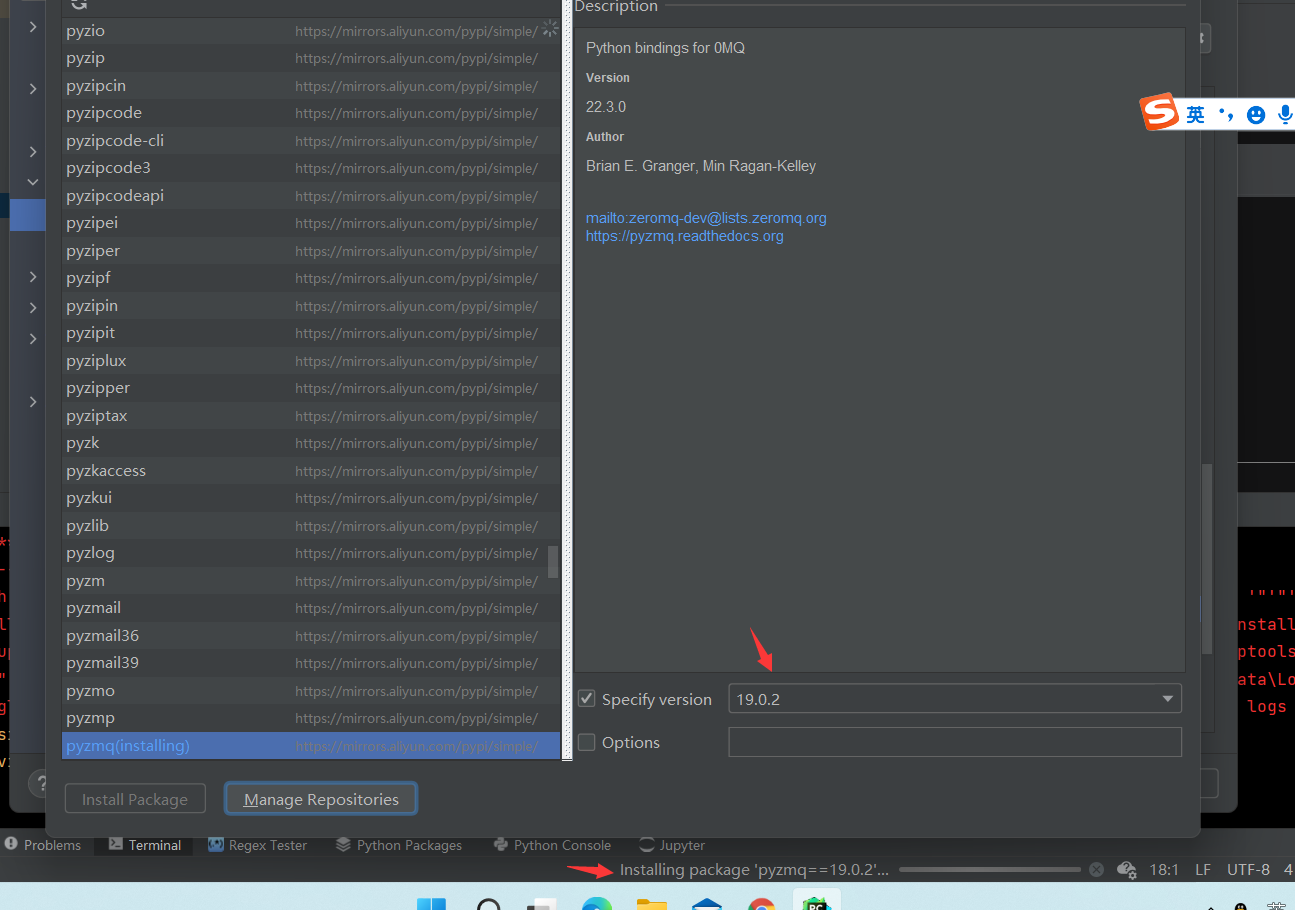Select the pyzkui package row
Screen dimensions: 1295x910
click(x=311, y=498)
